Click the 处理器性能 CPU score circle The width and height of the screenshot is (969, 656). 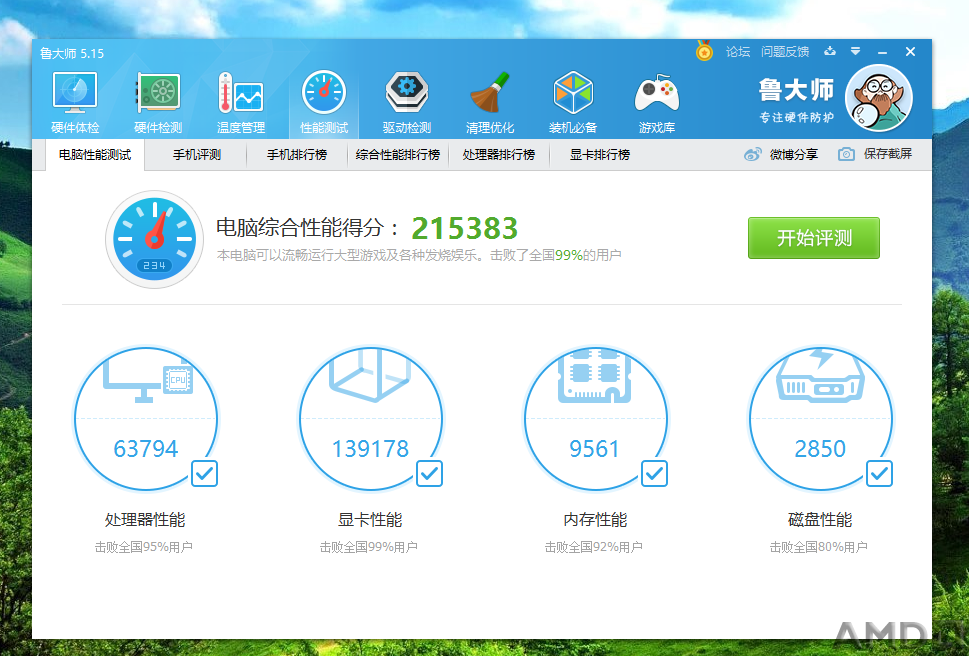[146, 419]
